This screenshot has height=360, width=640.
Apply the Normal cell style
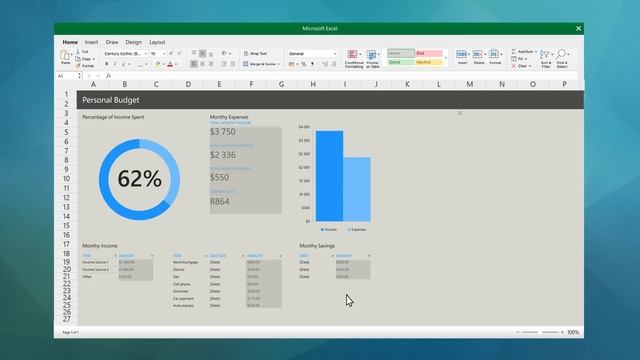click(401, 53)
